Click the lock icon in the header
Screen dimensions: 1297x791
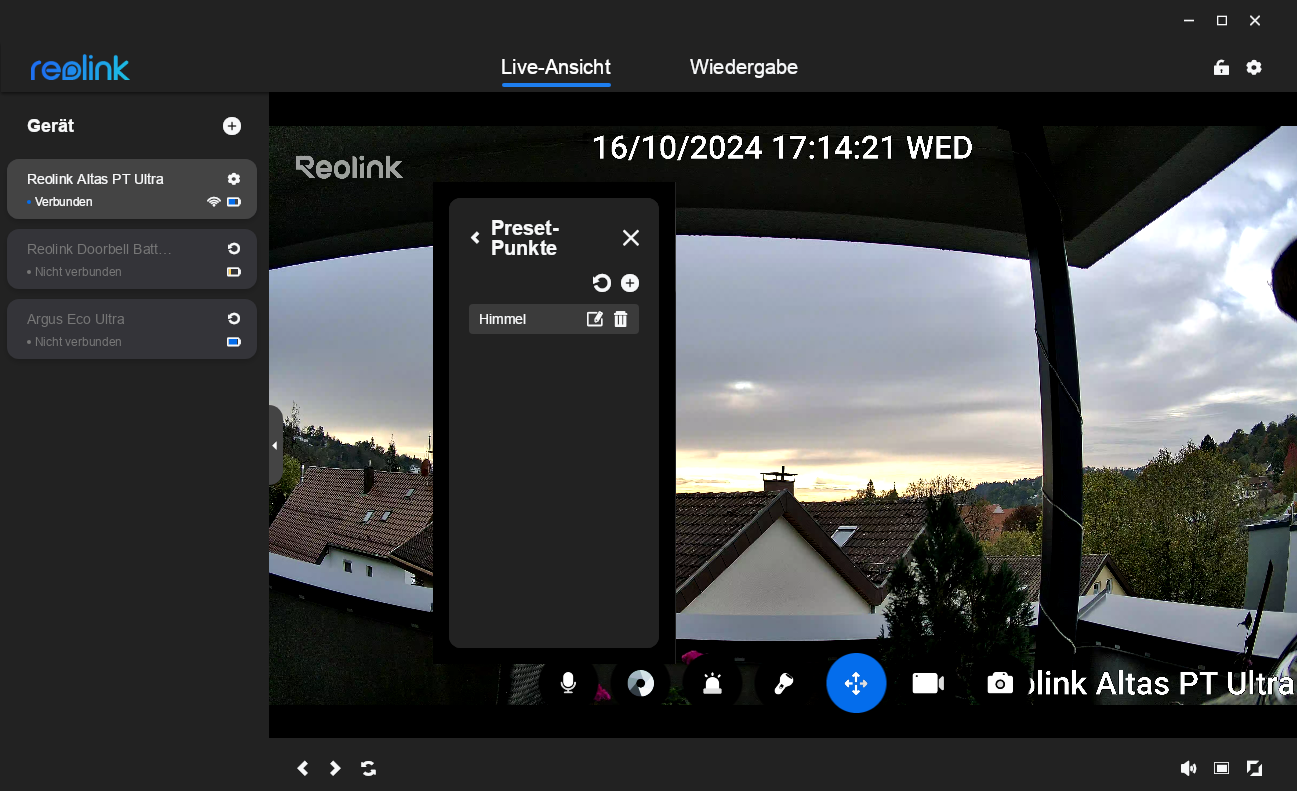pos(1221,68)
